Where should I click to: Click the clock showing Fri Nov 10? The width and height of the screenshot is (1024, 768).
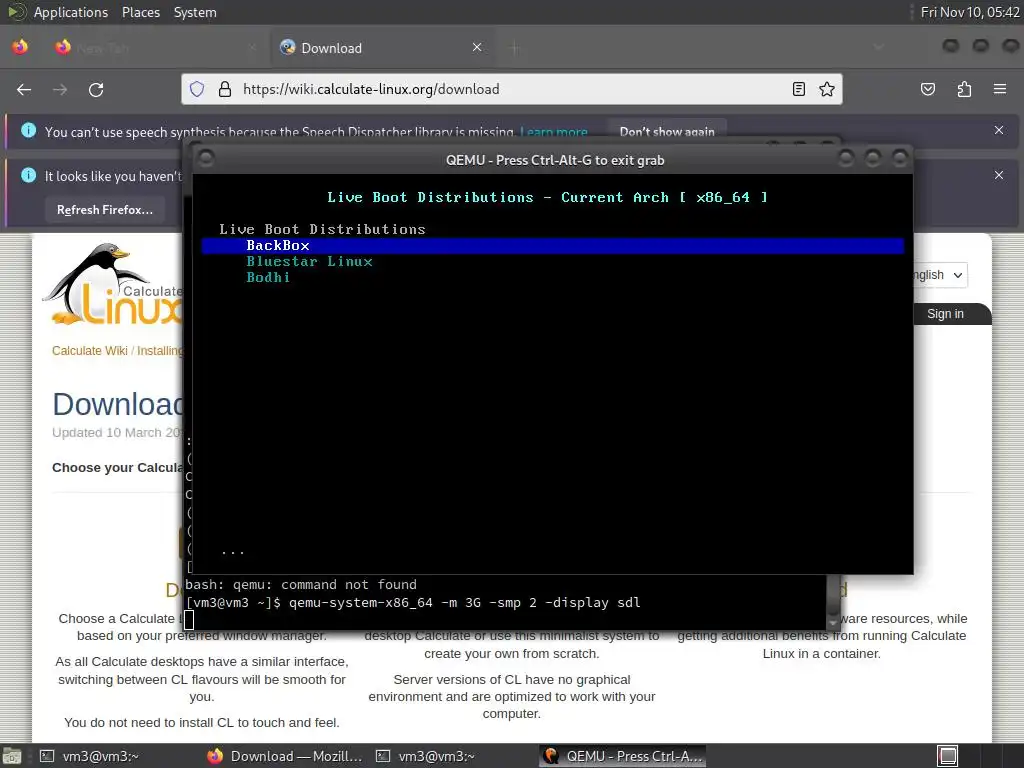[969, 12]
